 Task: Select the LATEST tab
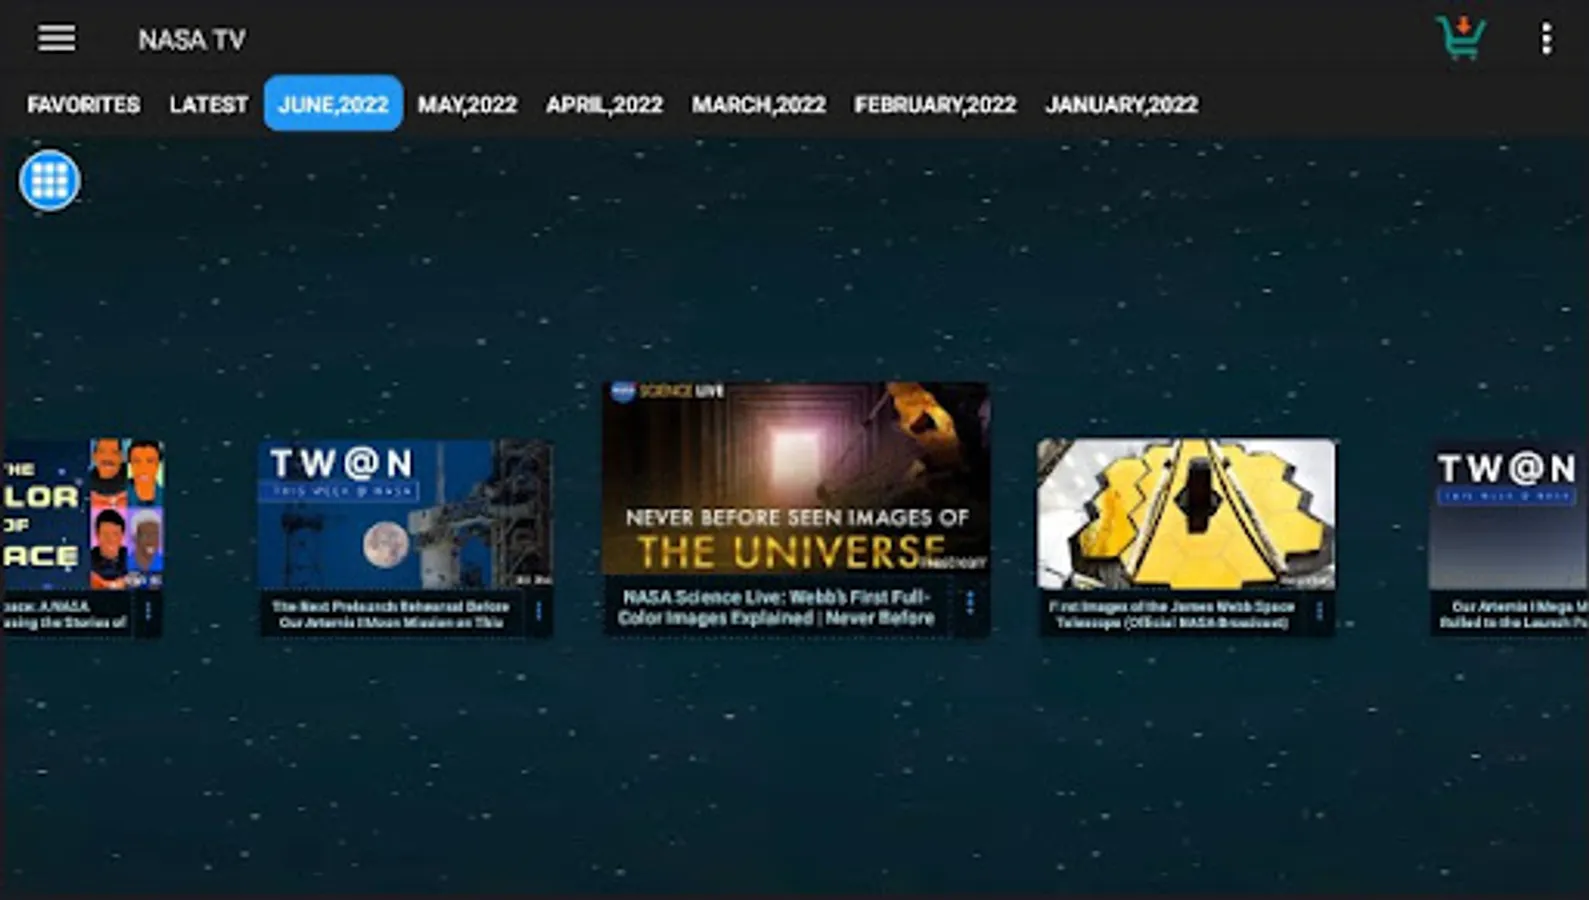click(x=208, y=104)
